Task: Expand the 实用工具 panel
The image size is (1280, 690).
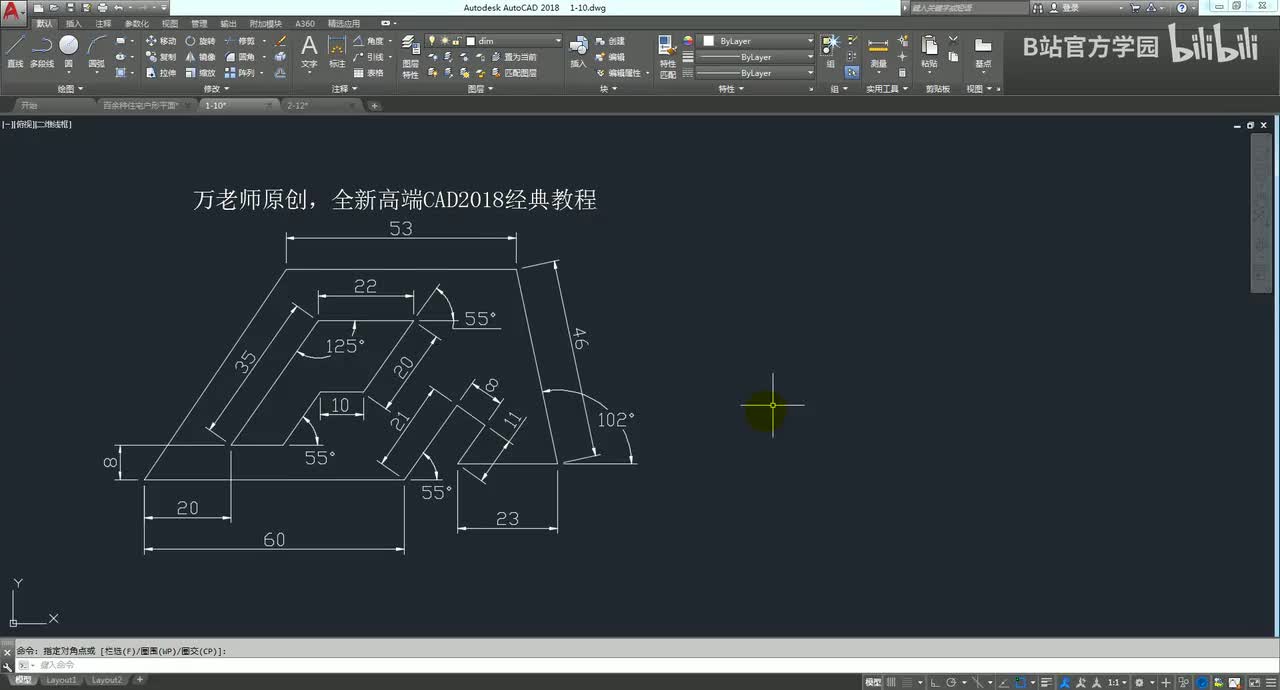Action: click(886, 89)
